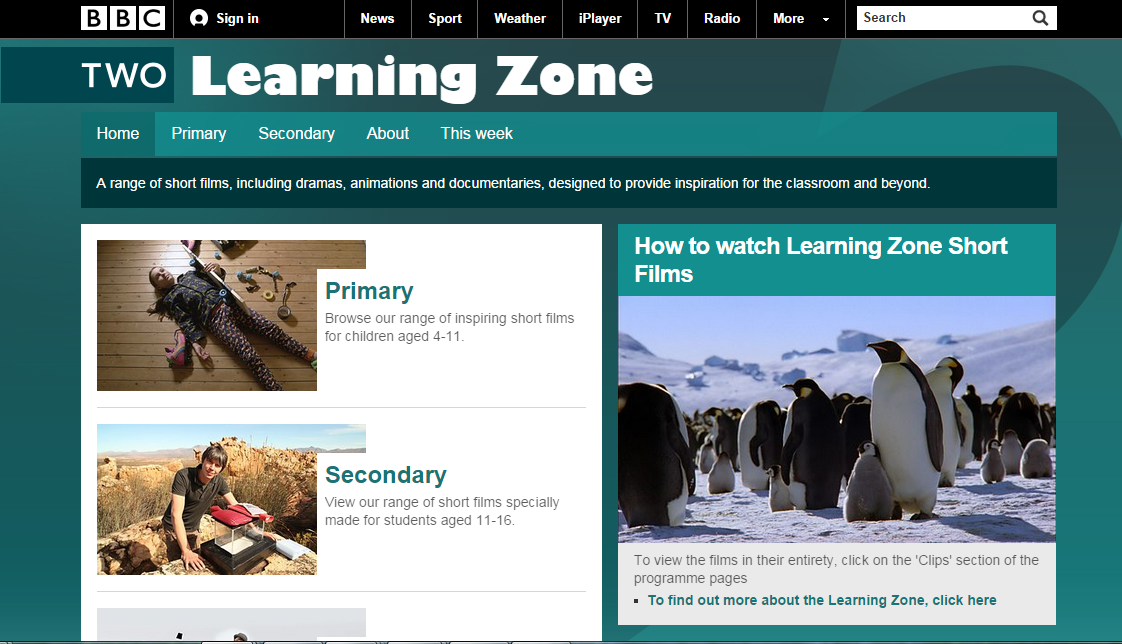Click the Secondary section thumbnail image
This screenshot has height=644, width=1122.
(x=207, y=499)
